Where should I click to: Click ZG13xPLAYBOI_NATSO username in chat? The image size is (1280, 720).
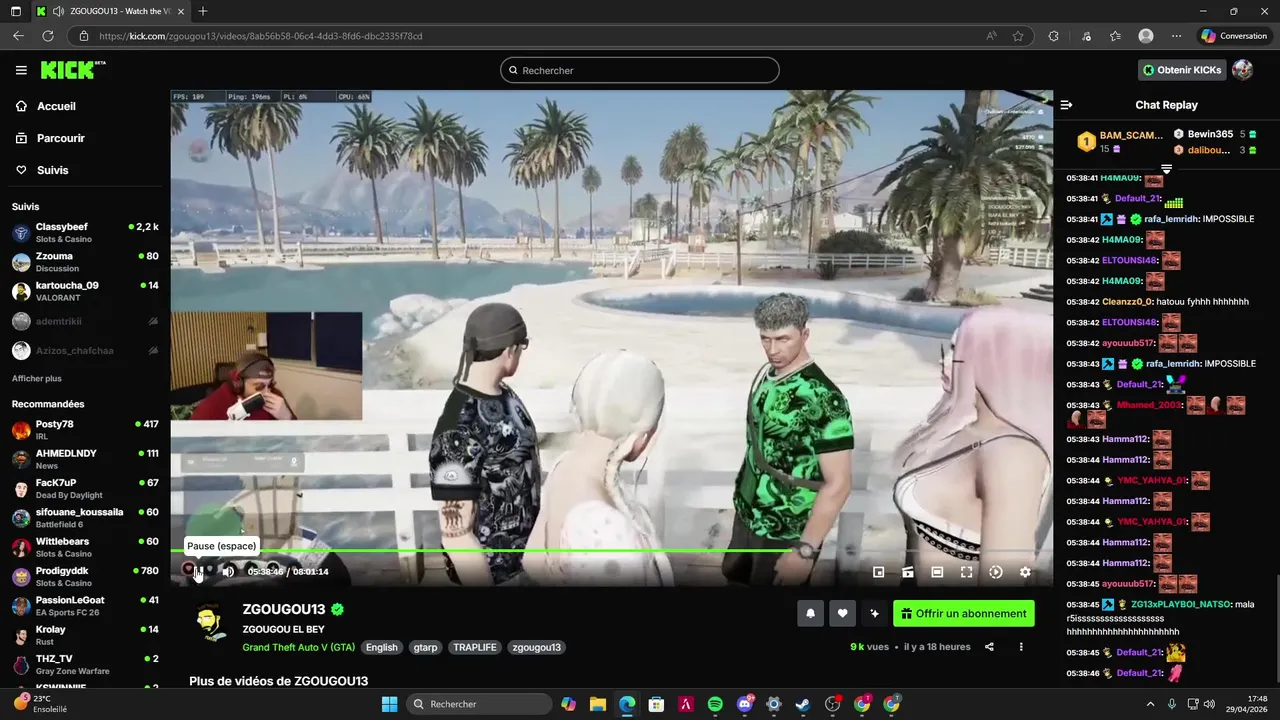1181,604
